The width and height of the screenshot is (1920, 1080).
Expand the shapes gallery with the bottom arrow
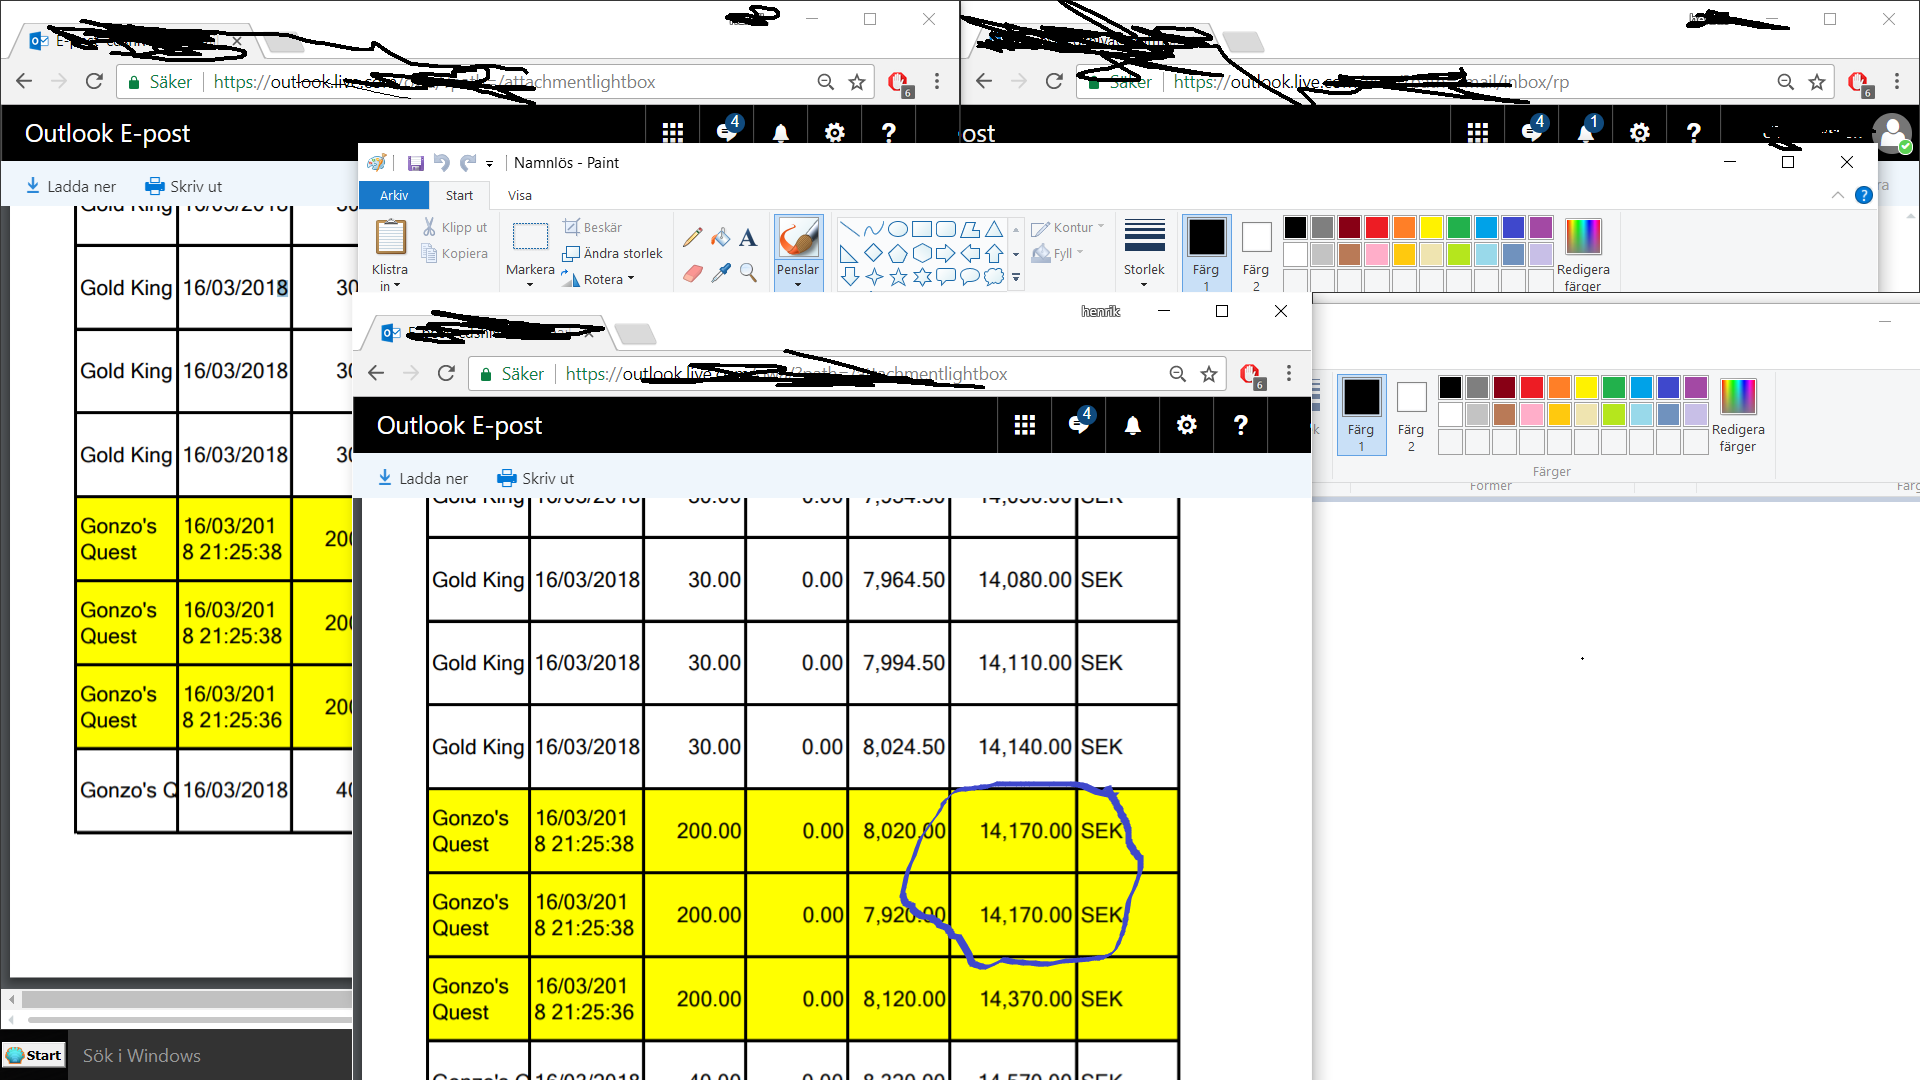[1016, 278]
